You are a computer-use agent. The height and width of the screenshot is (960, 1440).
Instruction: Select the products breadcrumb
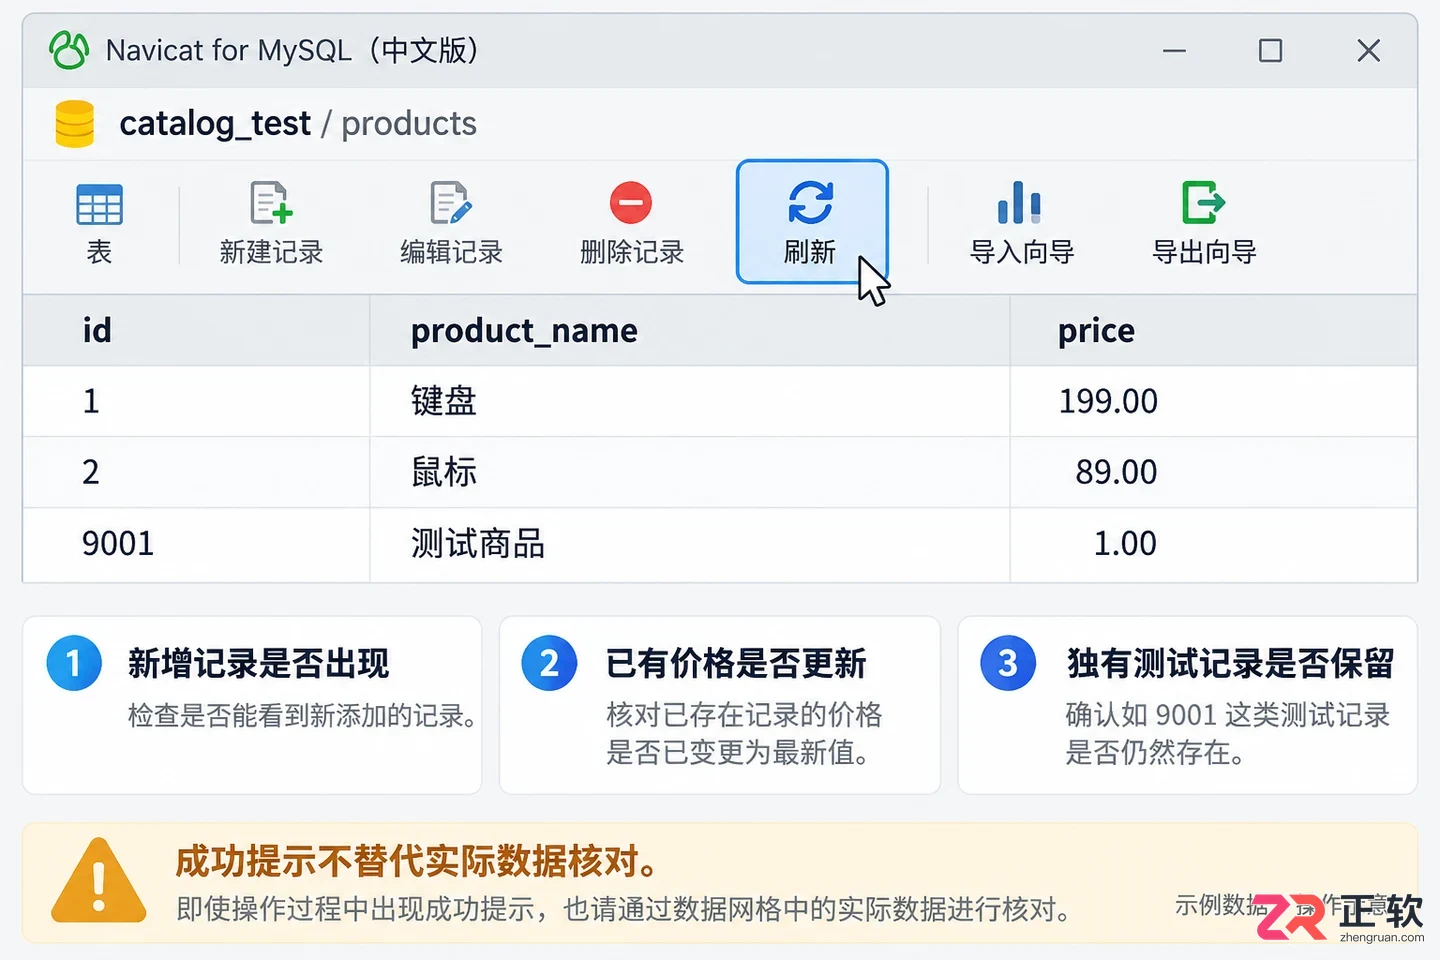click(x=409, y=124)
